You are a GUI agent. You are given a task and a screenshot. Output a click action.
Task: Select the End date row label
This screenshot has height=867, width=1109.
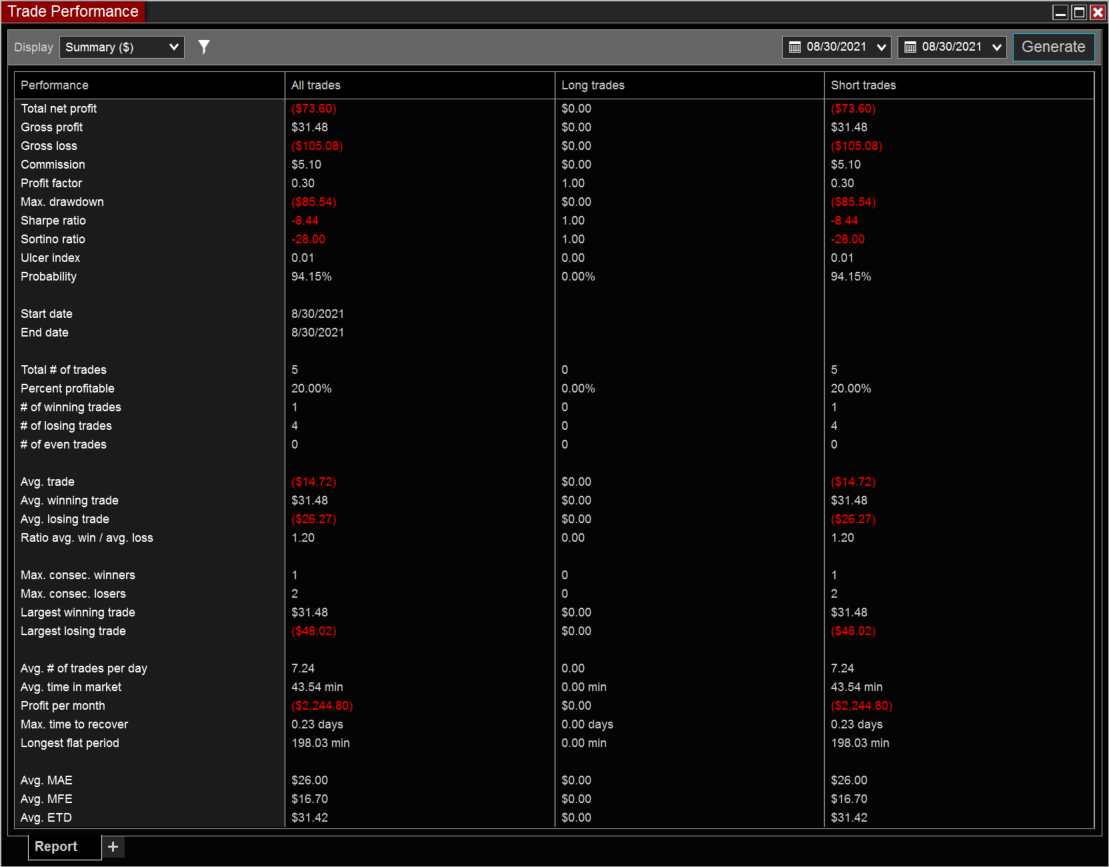[45, 332]
